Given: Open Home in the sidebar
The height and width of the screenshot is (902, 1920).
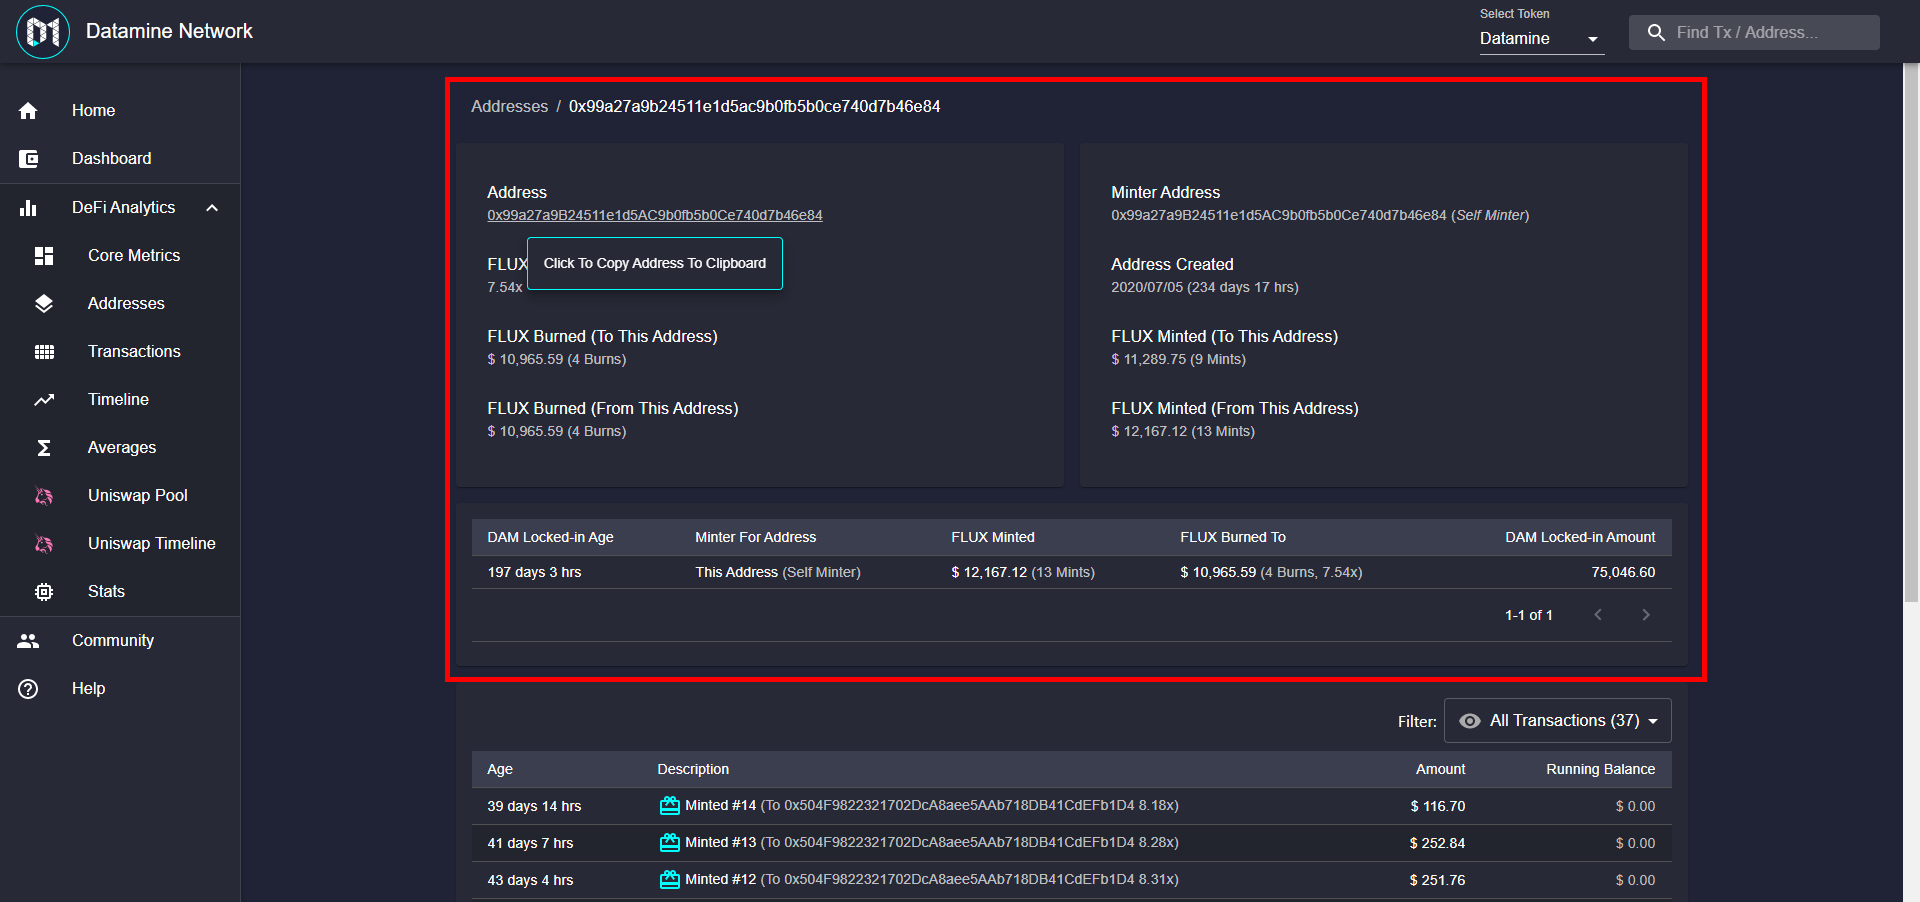Looking at the screenshot, I should click(120, 111).
